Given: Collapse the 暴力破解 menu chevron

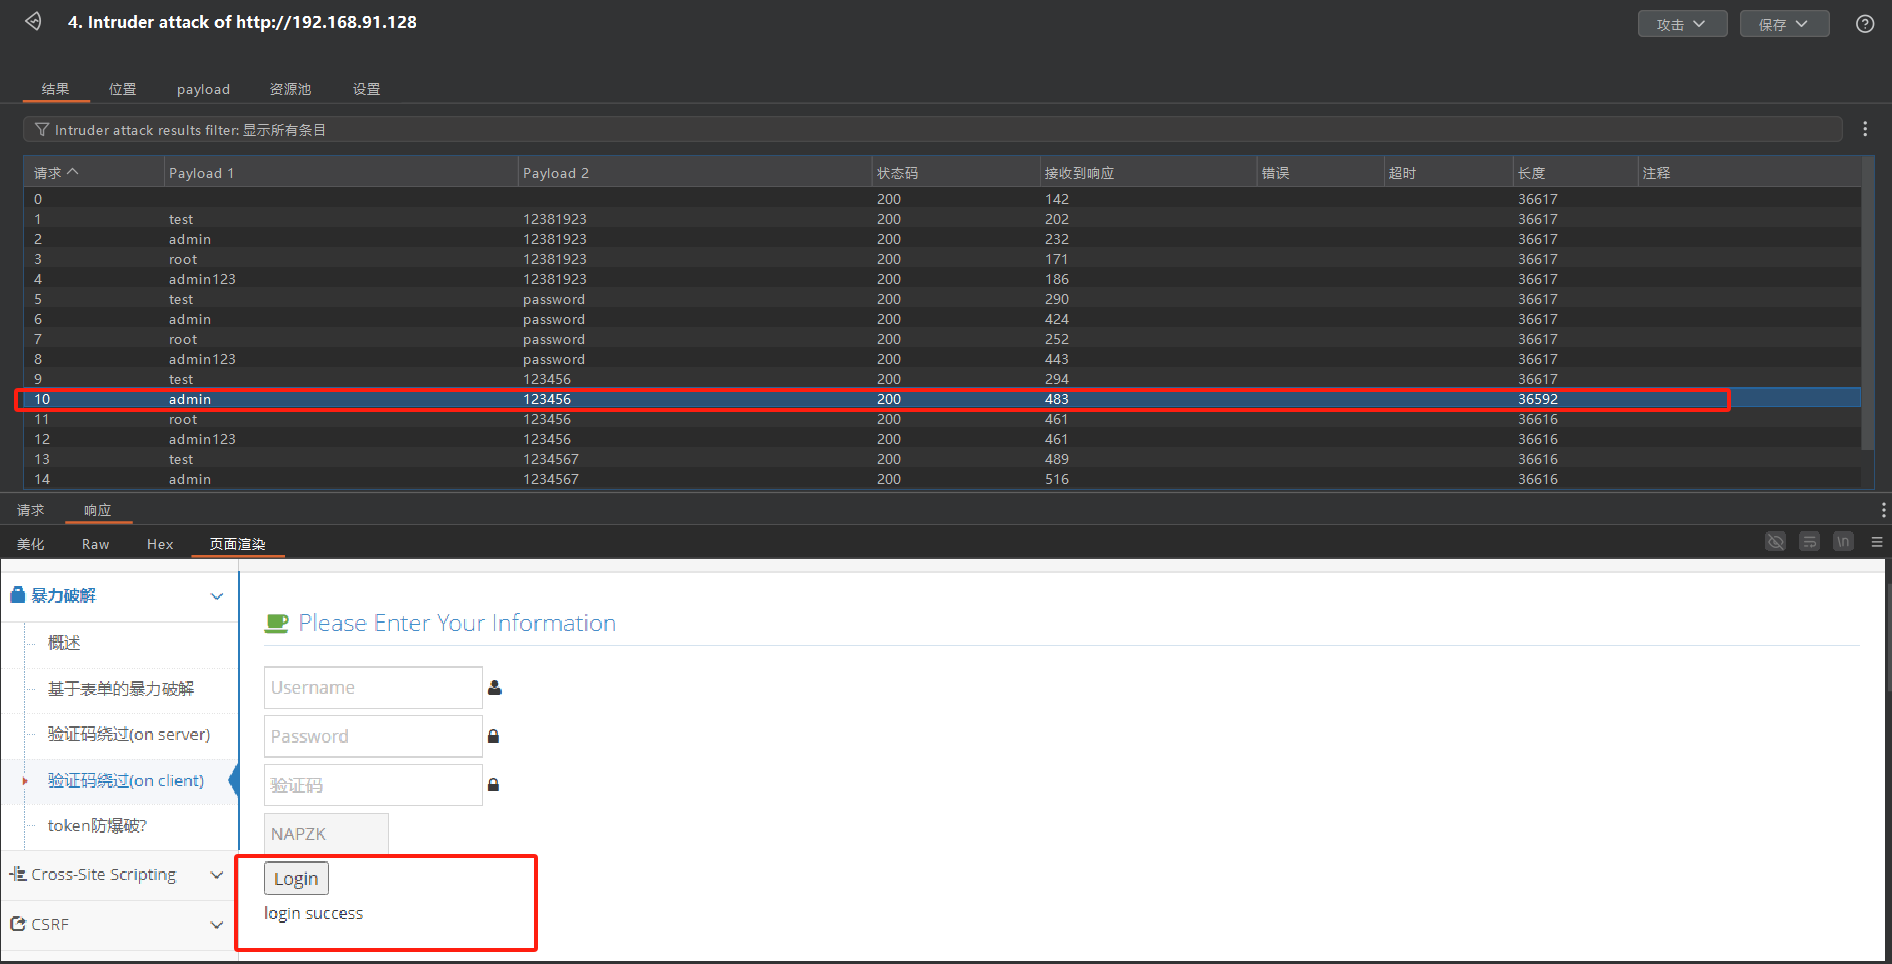Looking at the screenshot, I should (x=217, y=596).
